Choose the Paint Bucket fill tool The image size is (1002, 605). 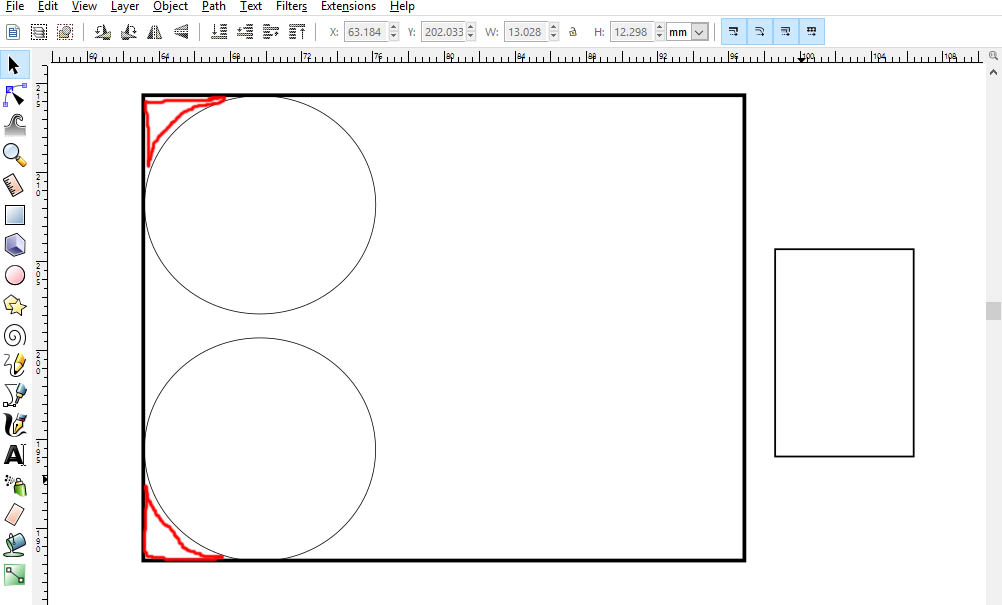point(14,544)
